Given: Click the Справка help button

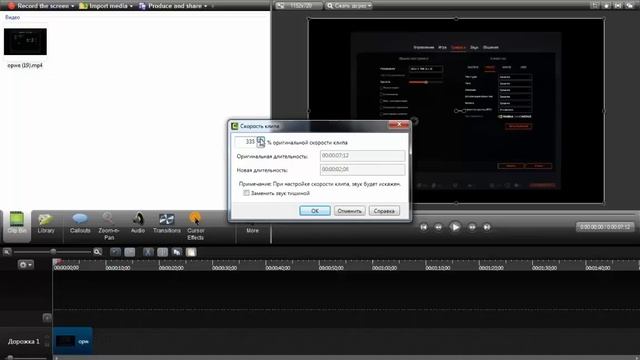Looking at the screenshot, I should pyautogui.click(x=384, y=211).
